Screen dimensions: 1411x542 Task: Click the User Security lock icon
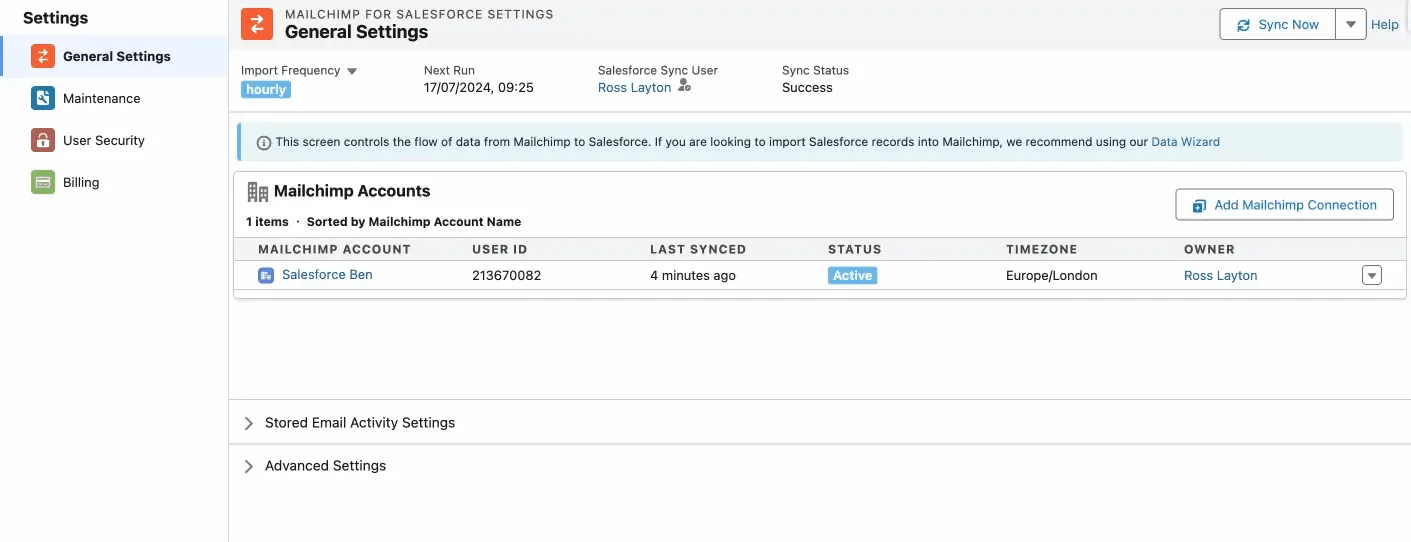click(x=42, y=140)
